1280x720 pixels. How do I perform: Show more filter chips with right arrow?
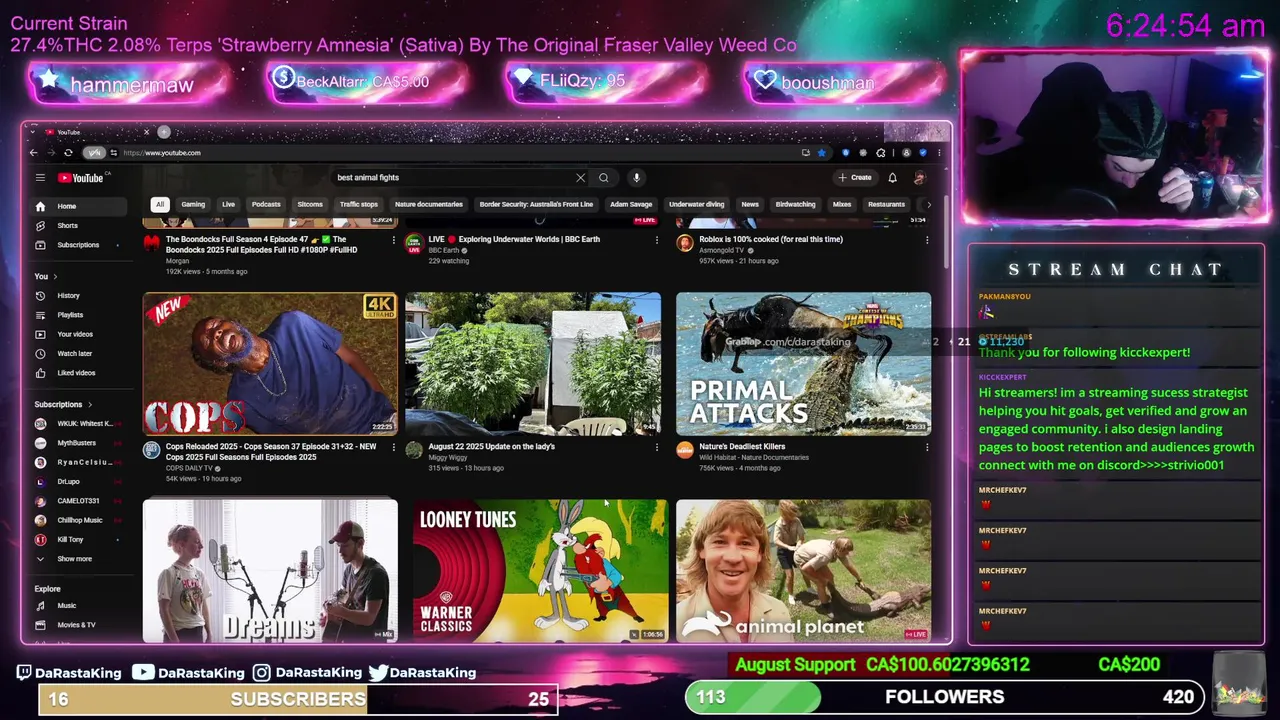[x=928, y=205]
